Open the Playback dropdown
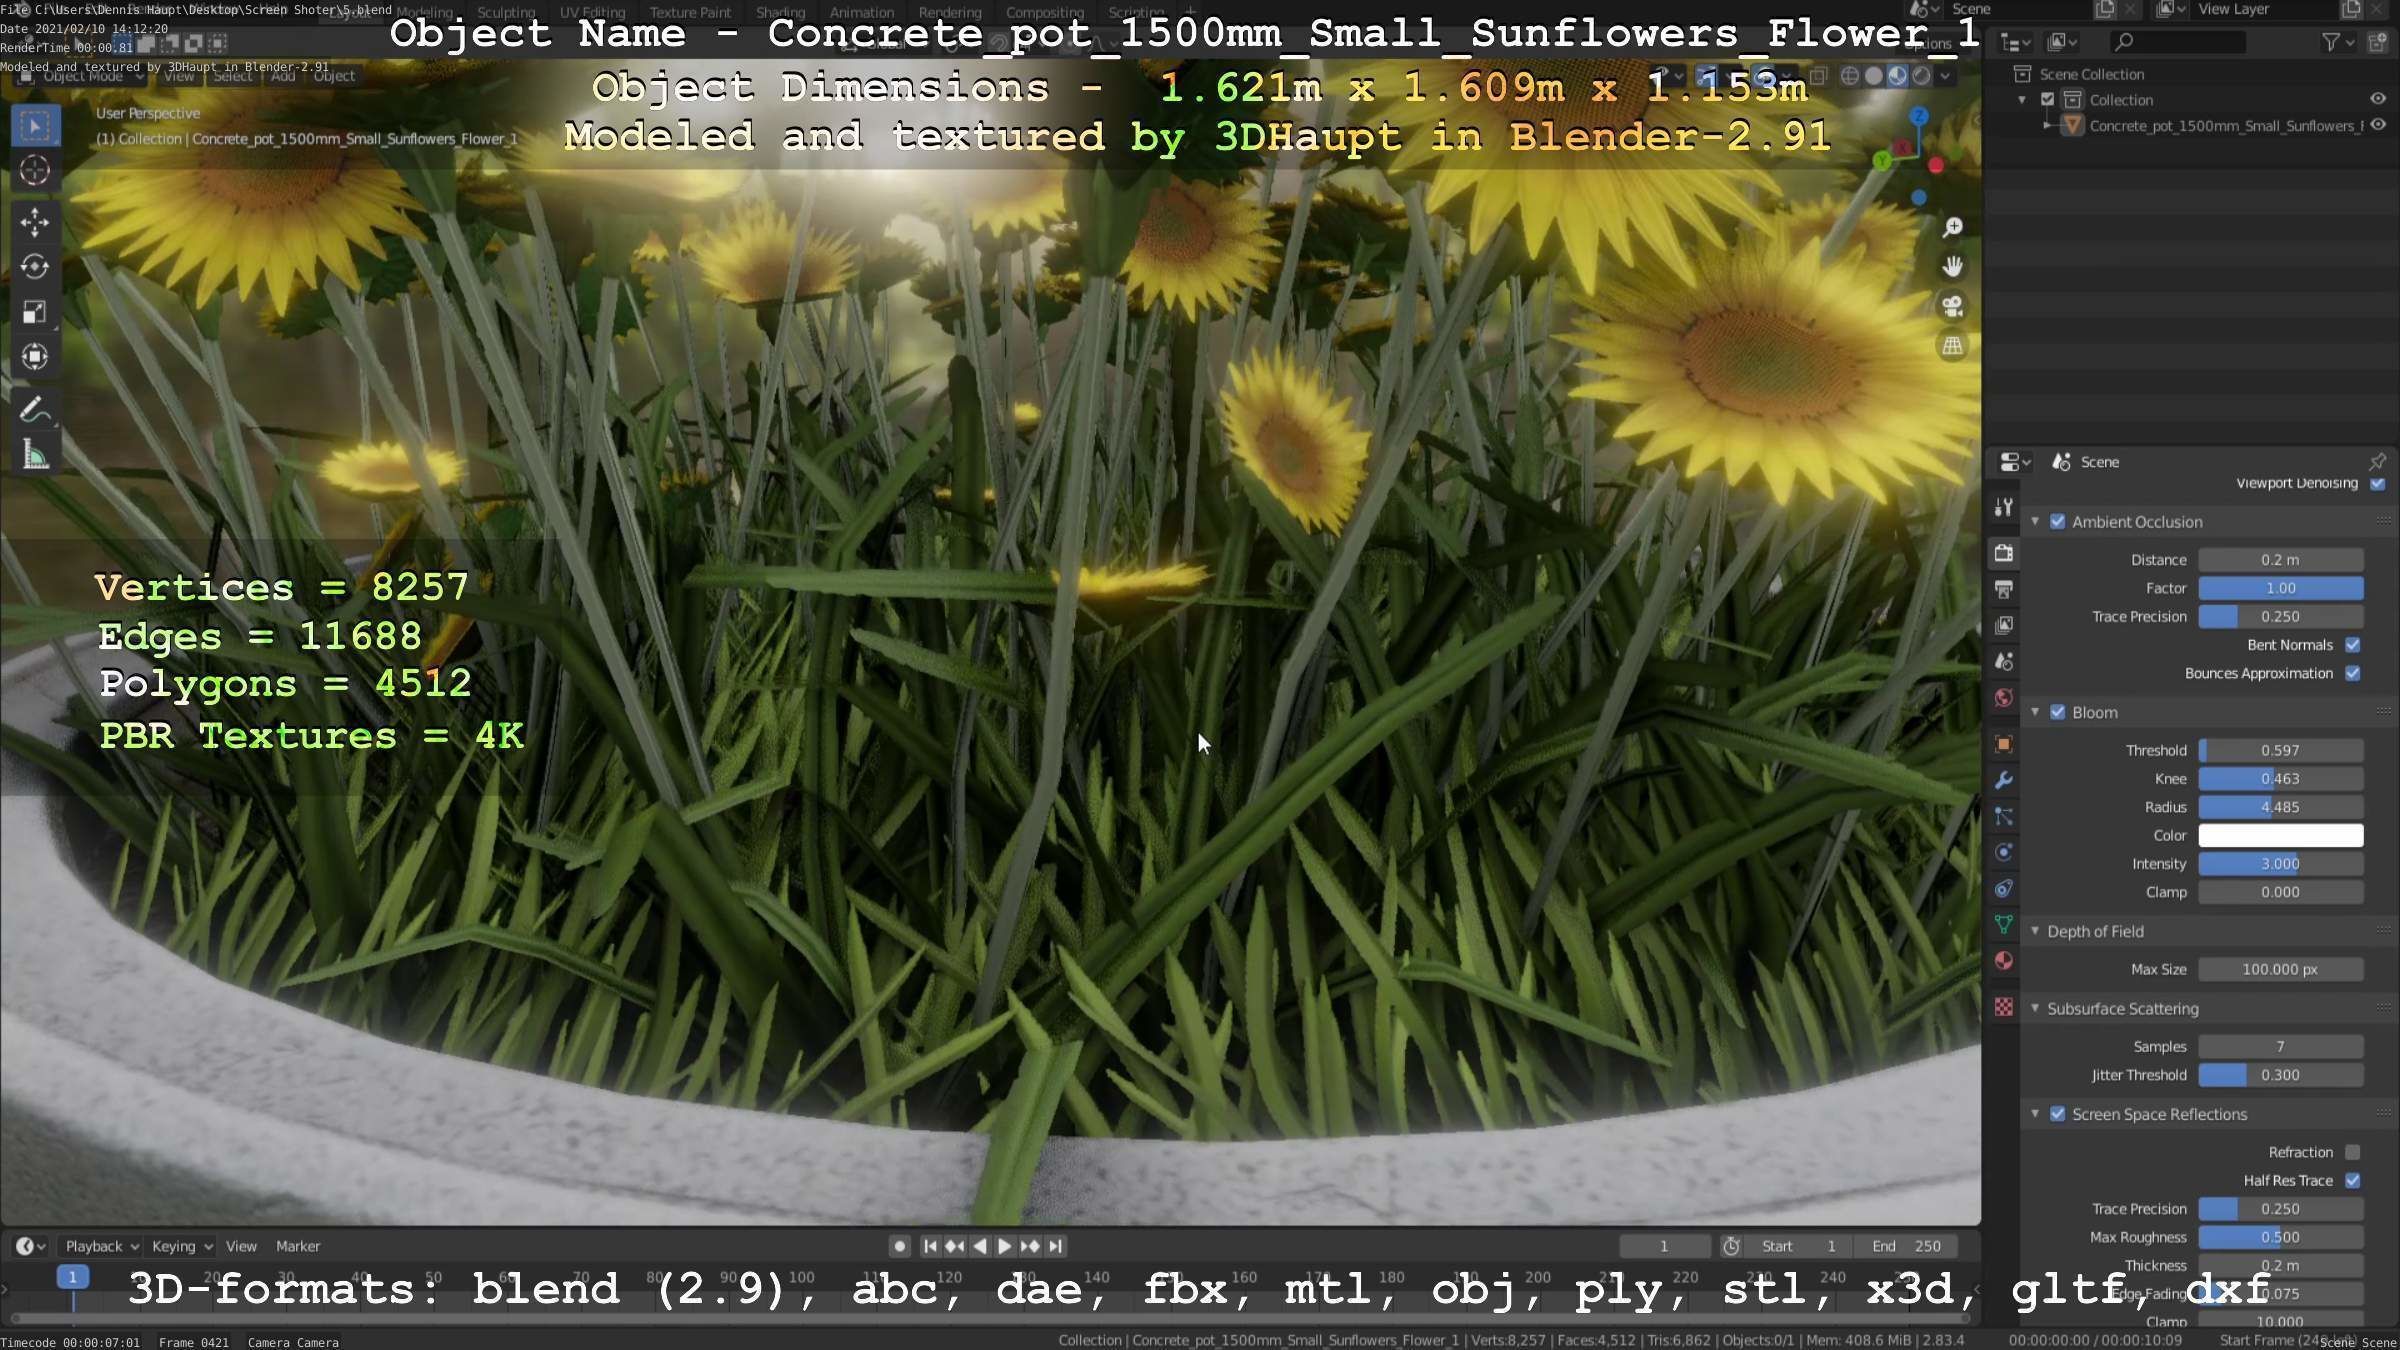 click(102, 1246)
